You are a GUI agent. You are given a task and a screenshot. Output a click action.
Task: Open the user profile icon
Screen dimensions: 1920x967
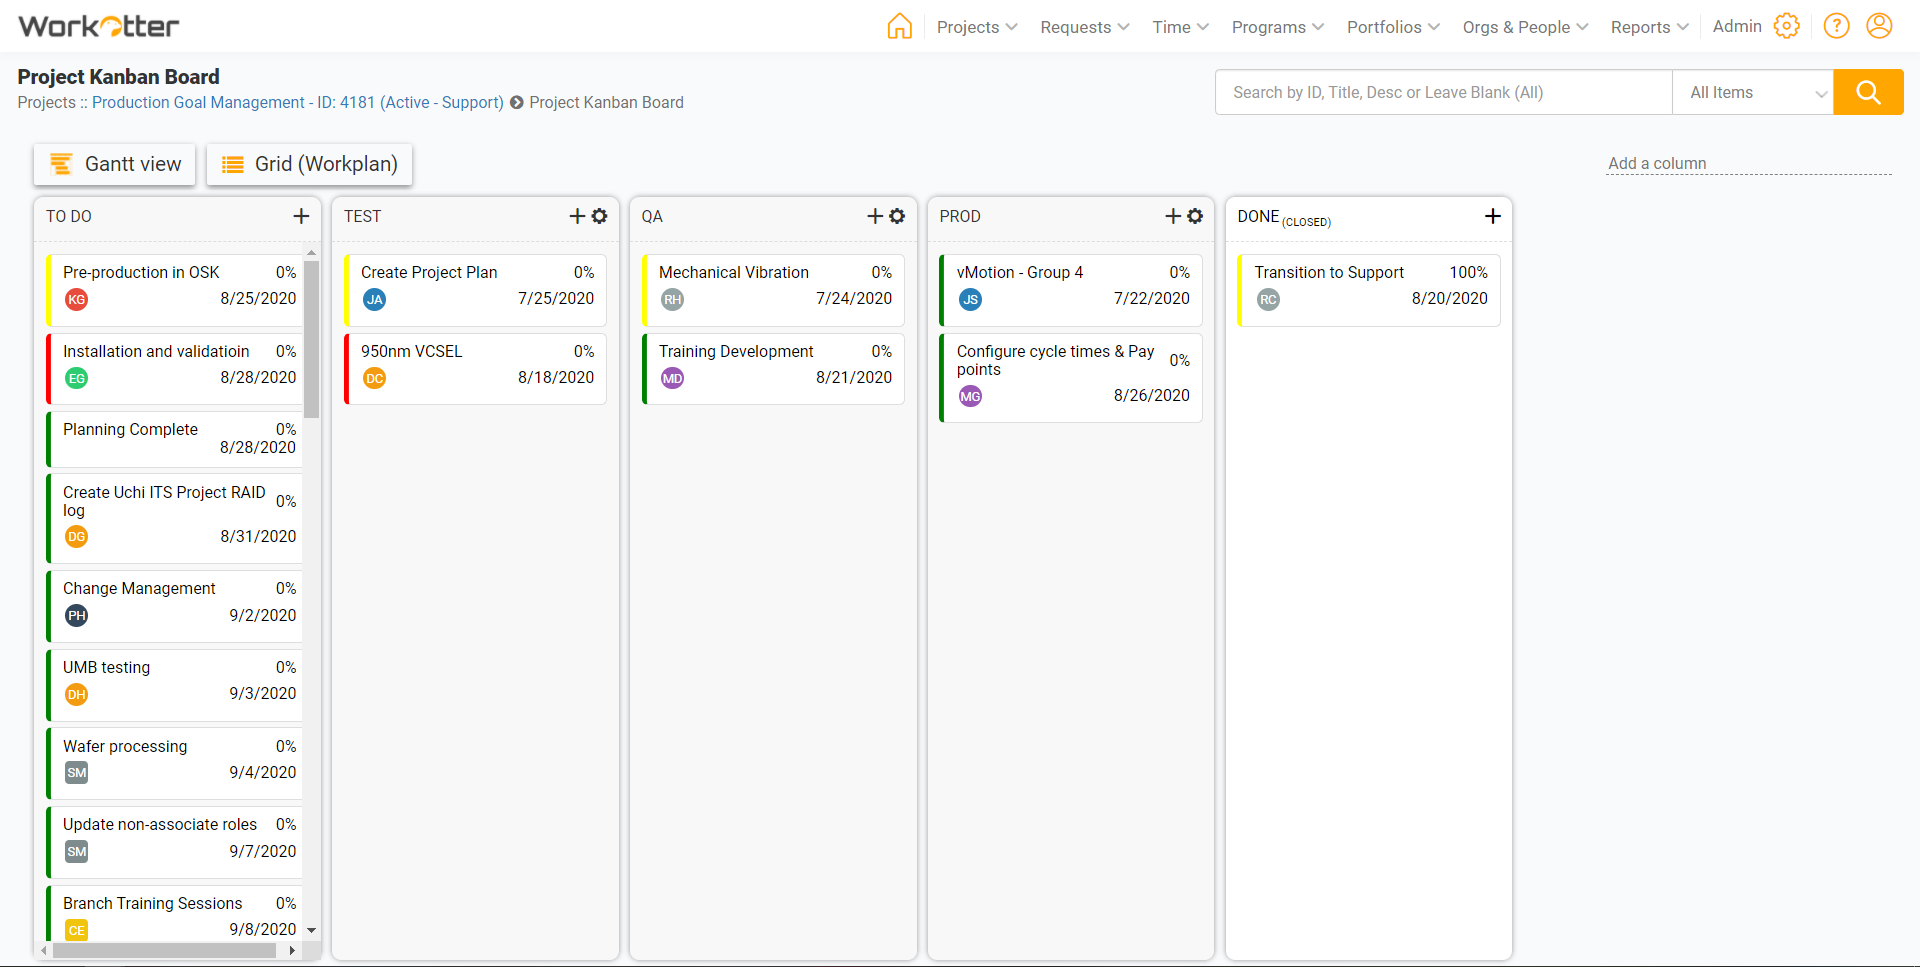click(1879, 26)
